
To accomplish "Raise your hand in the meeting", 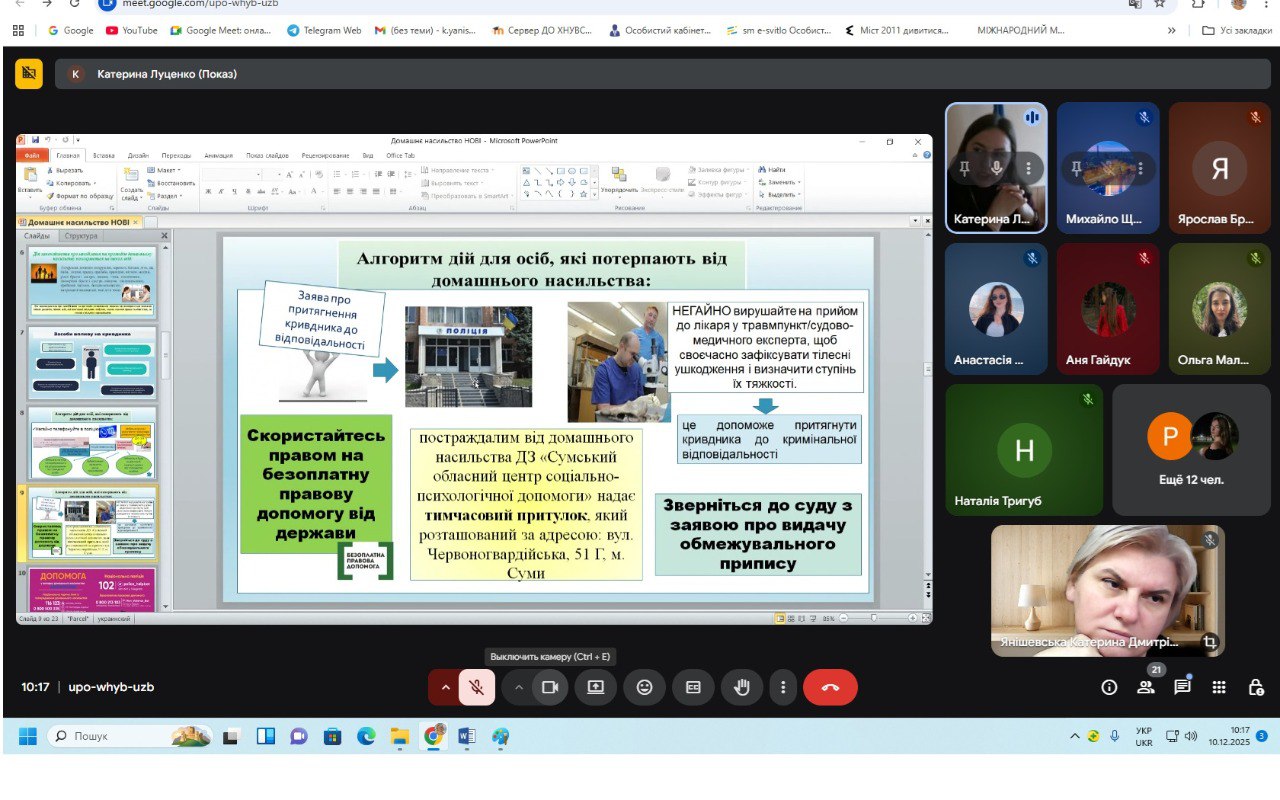I will click(742, 688).
